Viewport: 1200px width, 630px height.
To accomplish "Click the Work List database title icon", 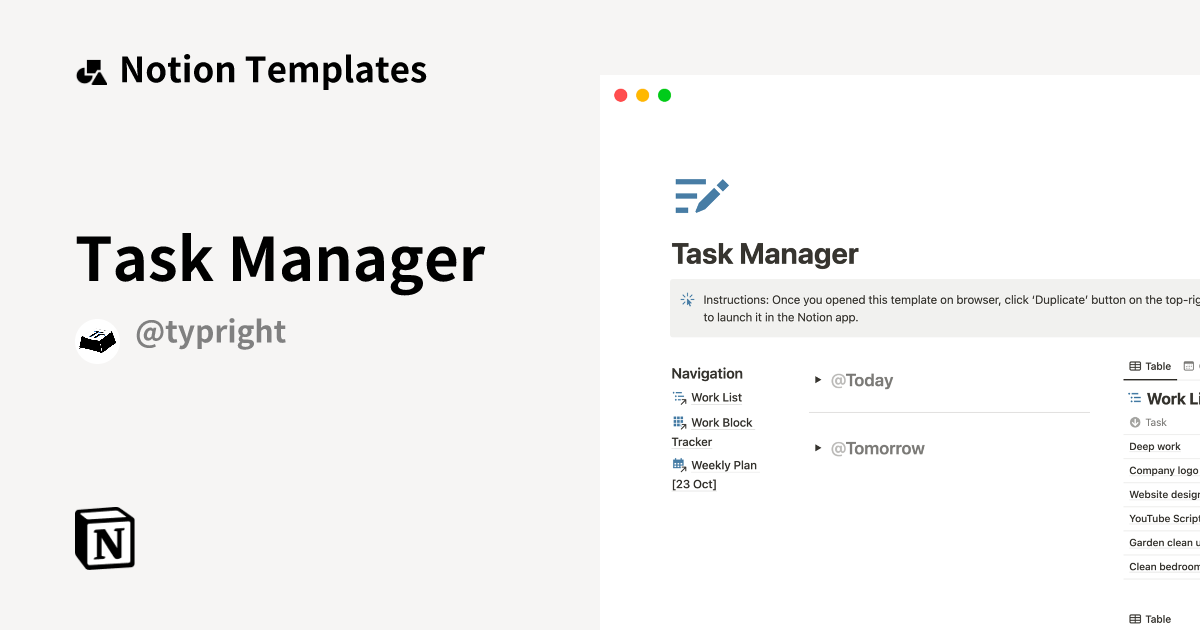I will point(1136,398).
